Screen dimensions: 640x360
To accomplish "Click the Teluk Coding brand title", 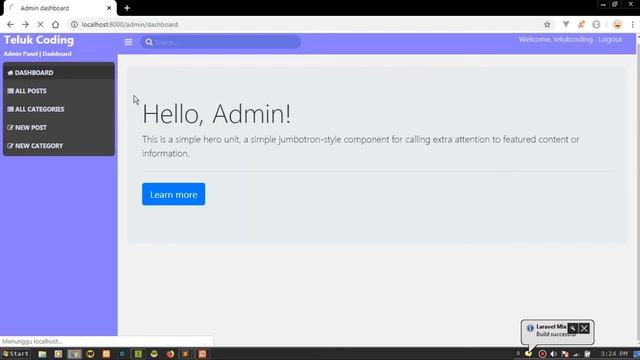I will coord(39,40).
